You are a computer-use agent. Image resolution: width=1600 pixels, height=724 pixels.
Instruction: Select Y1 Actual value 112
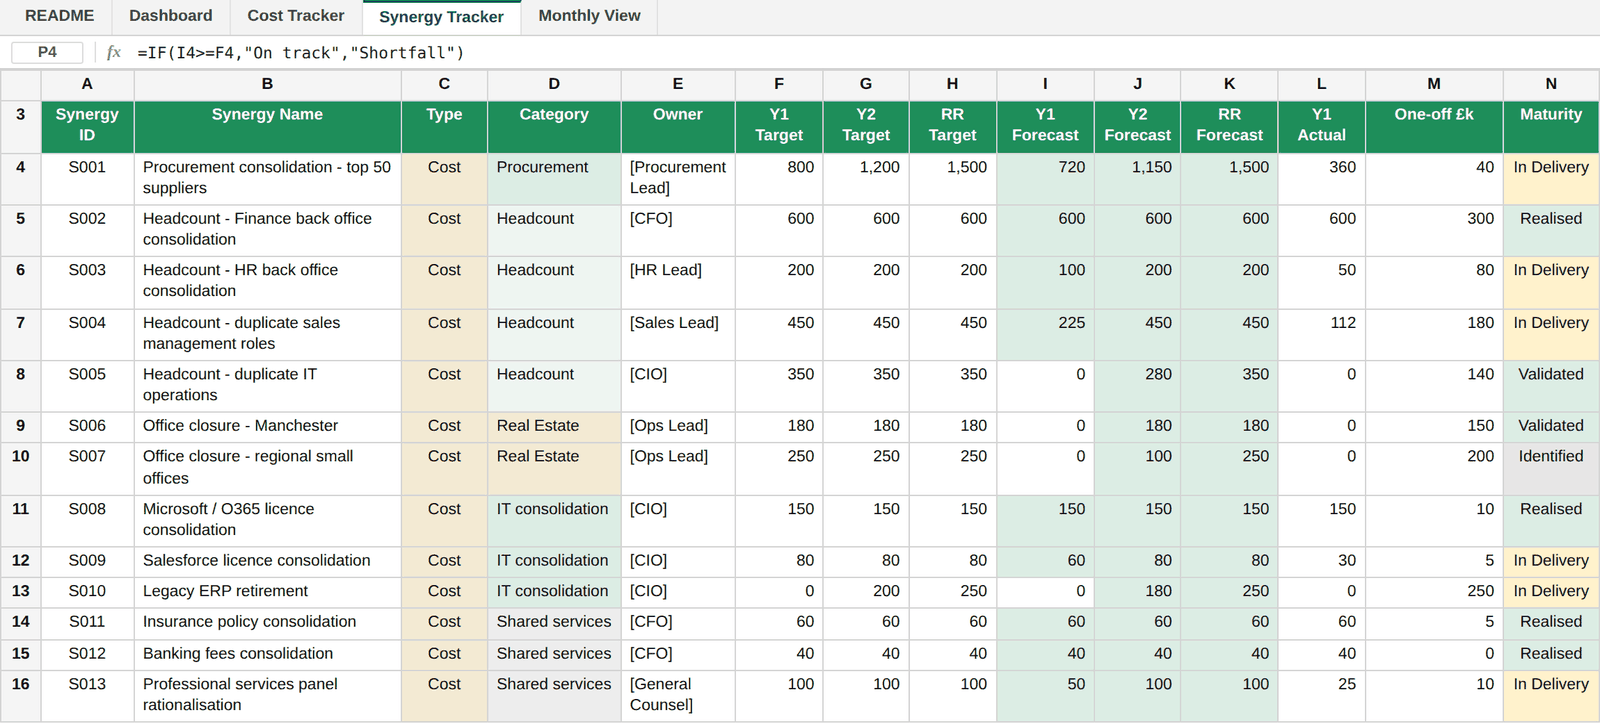[x=1321, y=334]
